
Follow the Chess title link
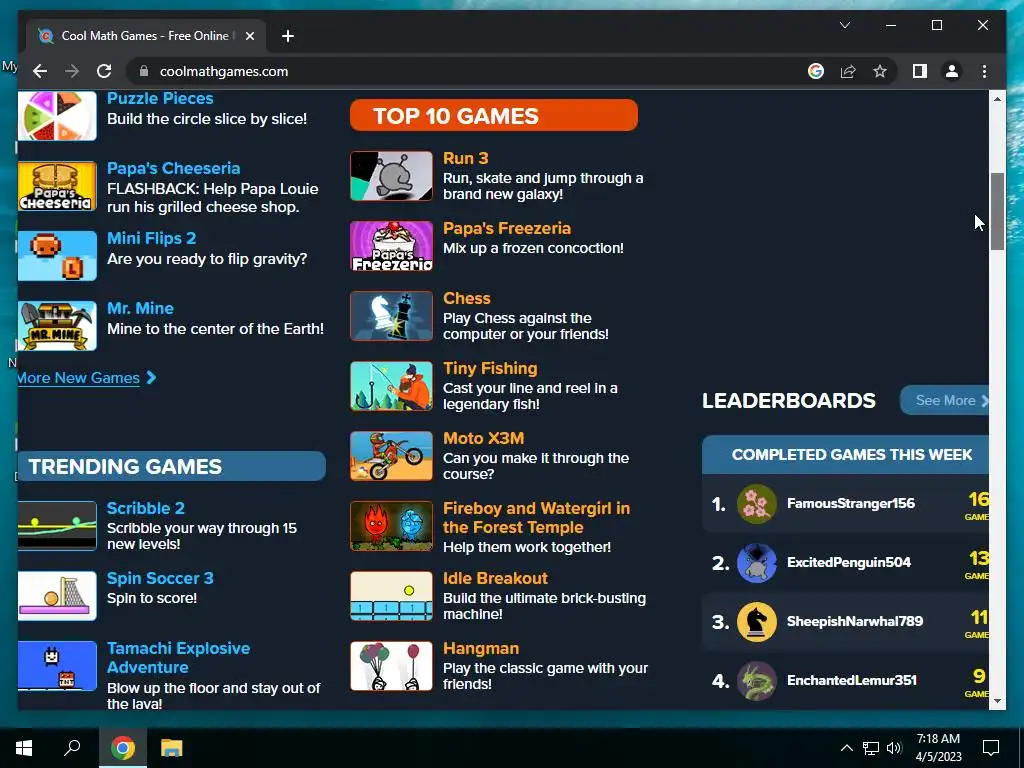click(467, 298)
